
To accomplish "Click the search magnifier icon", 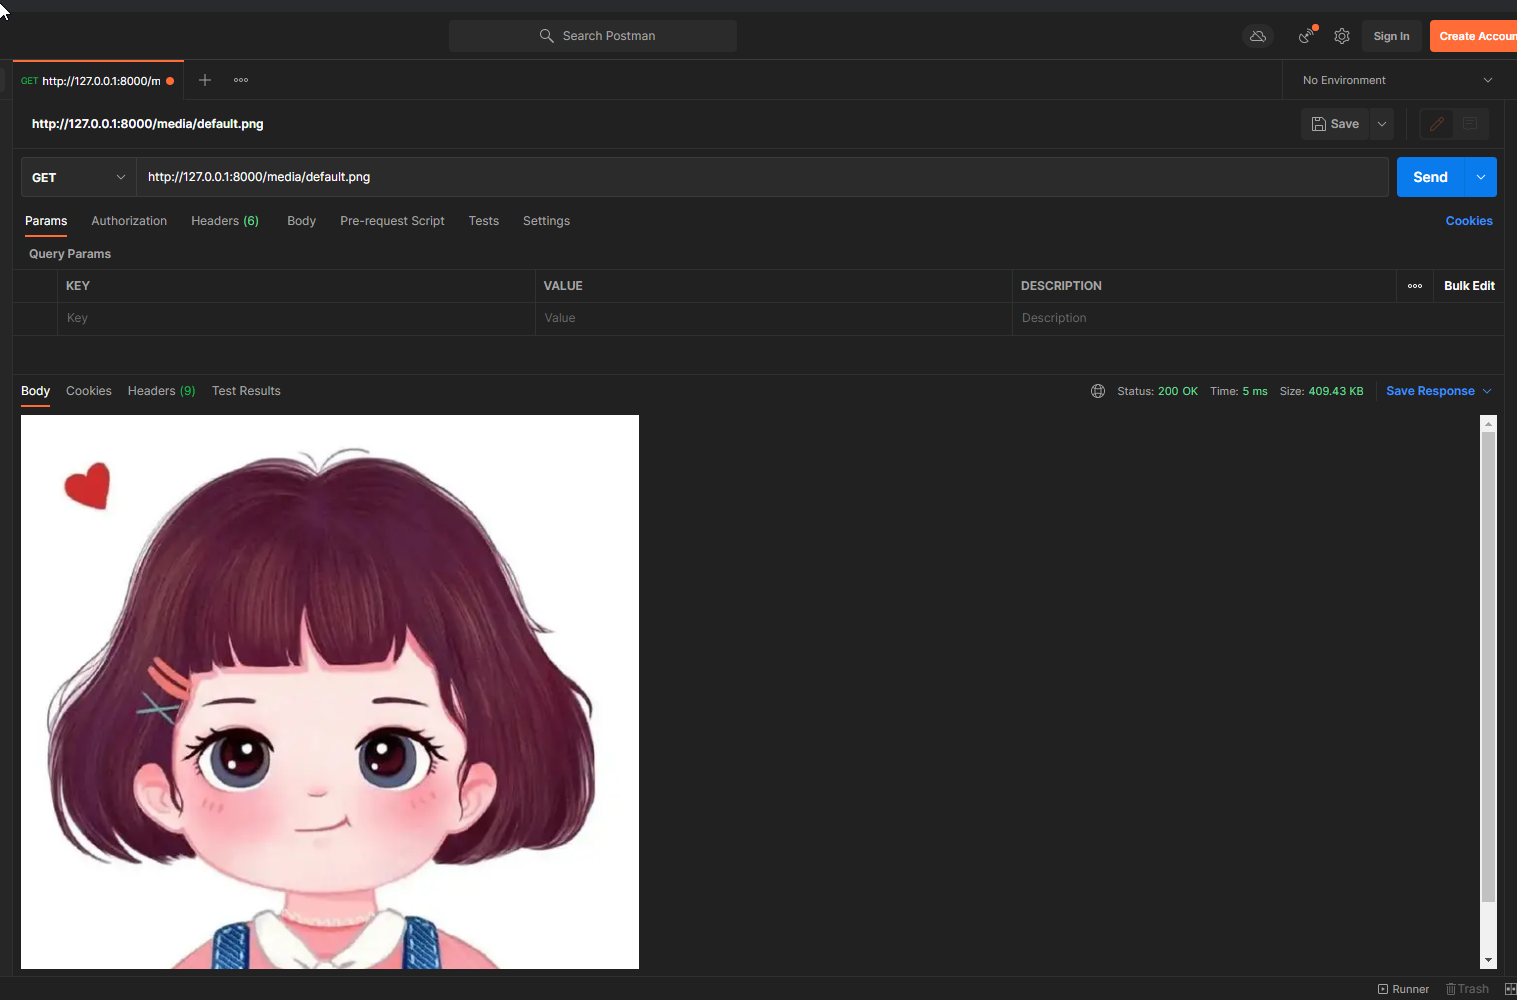I will [546, 36].
